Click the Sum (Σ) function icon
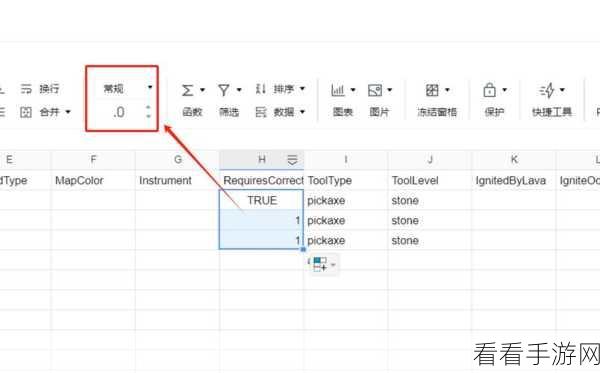This screenshot has height=373, width=600. pyautogui.click(x=188, y=90)
